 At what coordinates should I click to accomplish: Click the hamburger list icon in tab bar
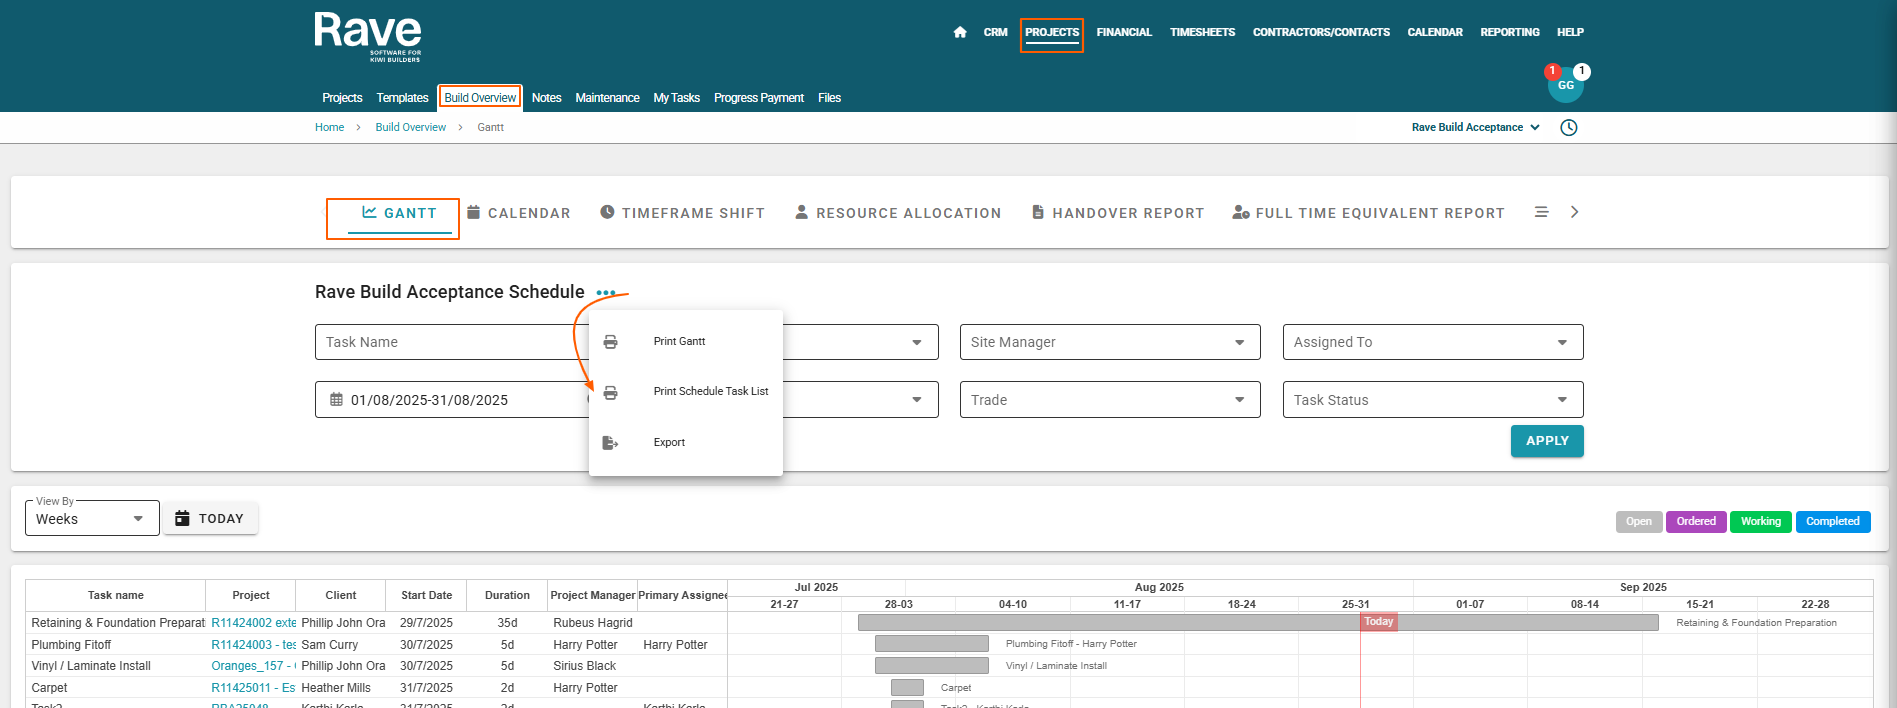[1541, 212]
